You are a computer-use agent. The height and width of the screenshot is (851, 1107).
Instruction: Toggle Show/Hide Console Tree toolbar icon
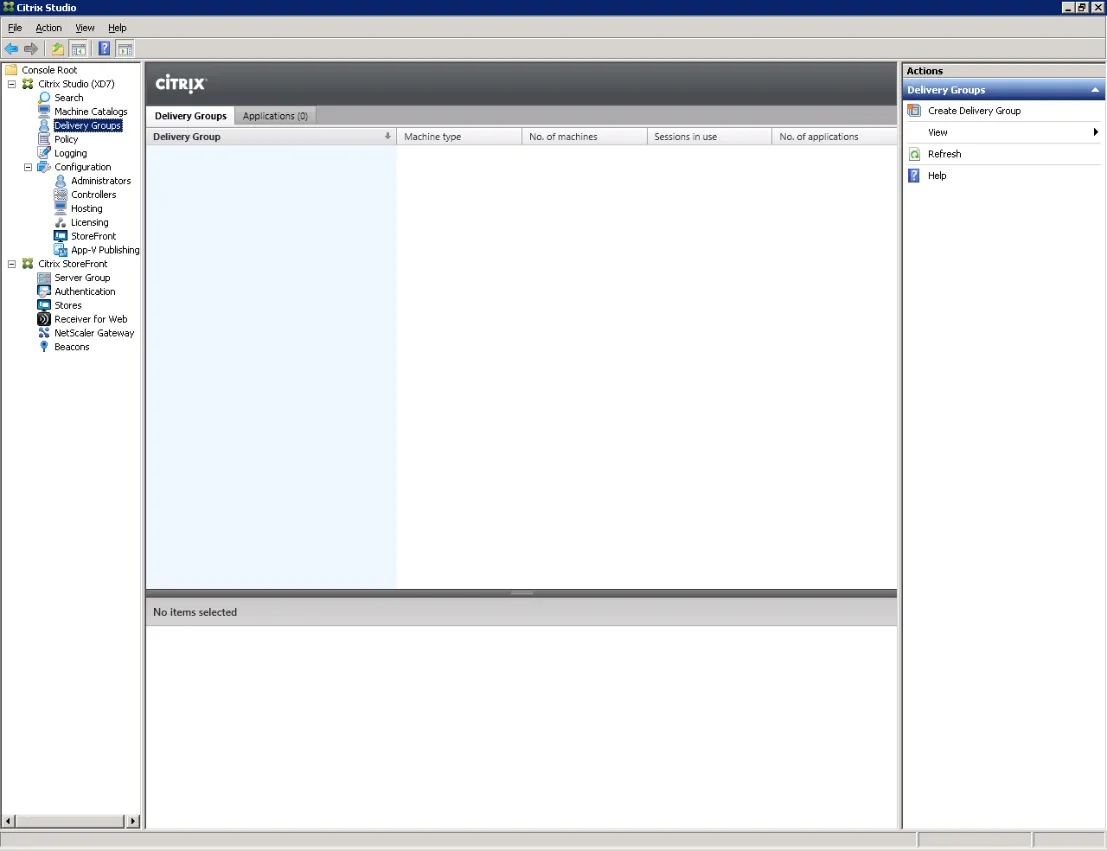[78, 49]
